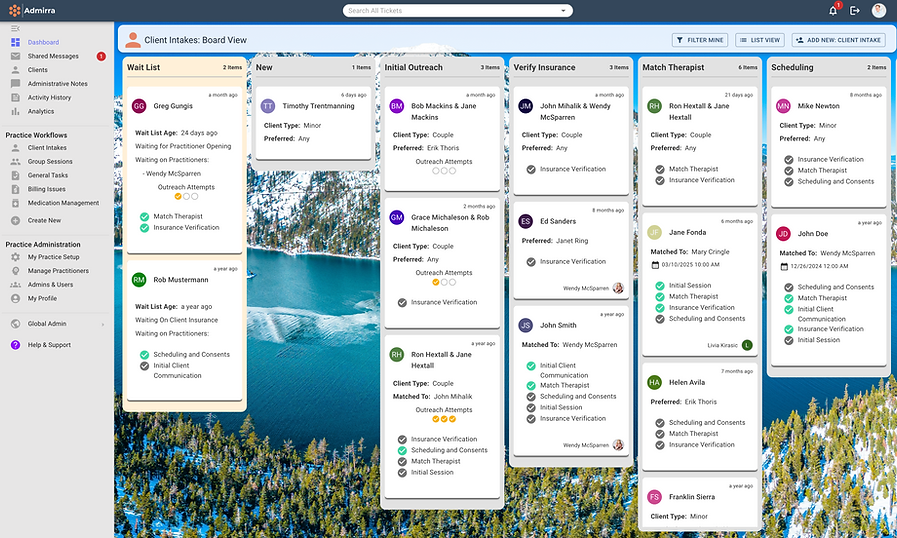The width and height of the screenshot is (897, 538).
Task: Click the Filter Mine button
Action: (x=700, y=40)
